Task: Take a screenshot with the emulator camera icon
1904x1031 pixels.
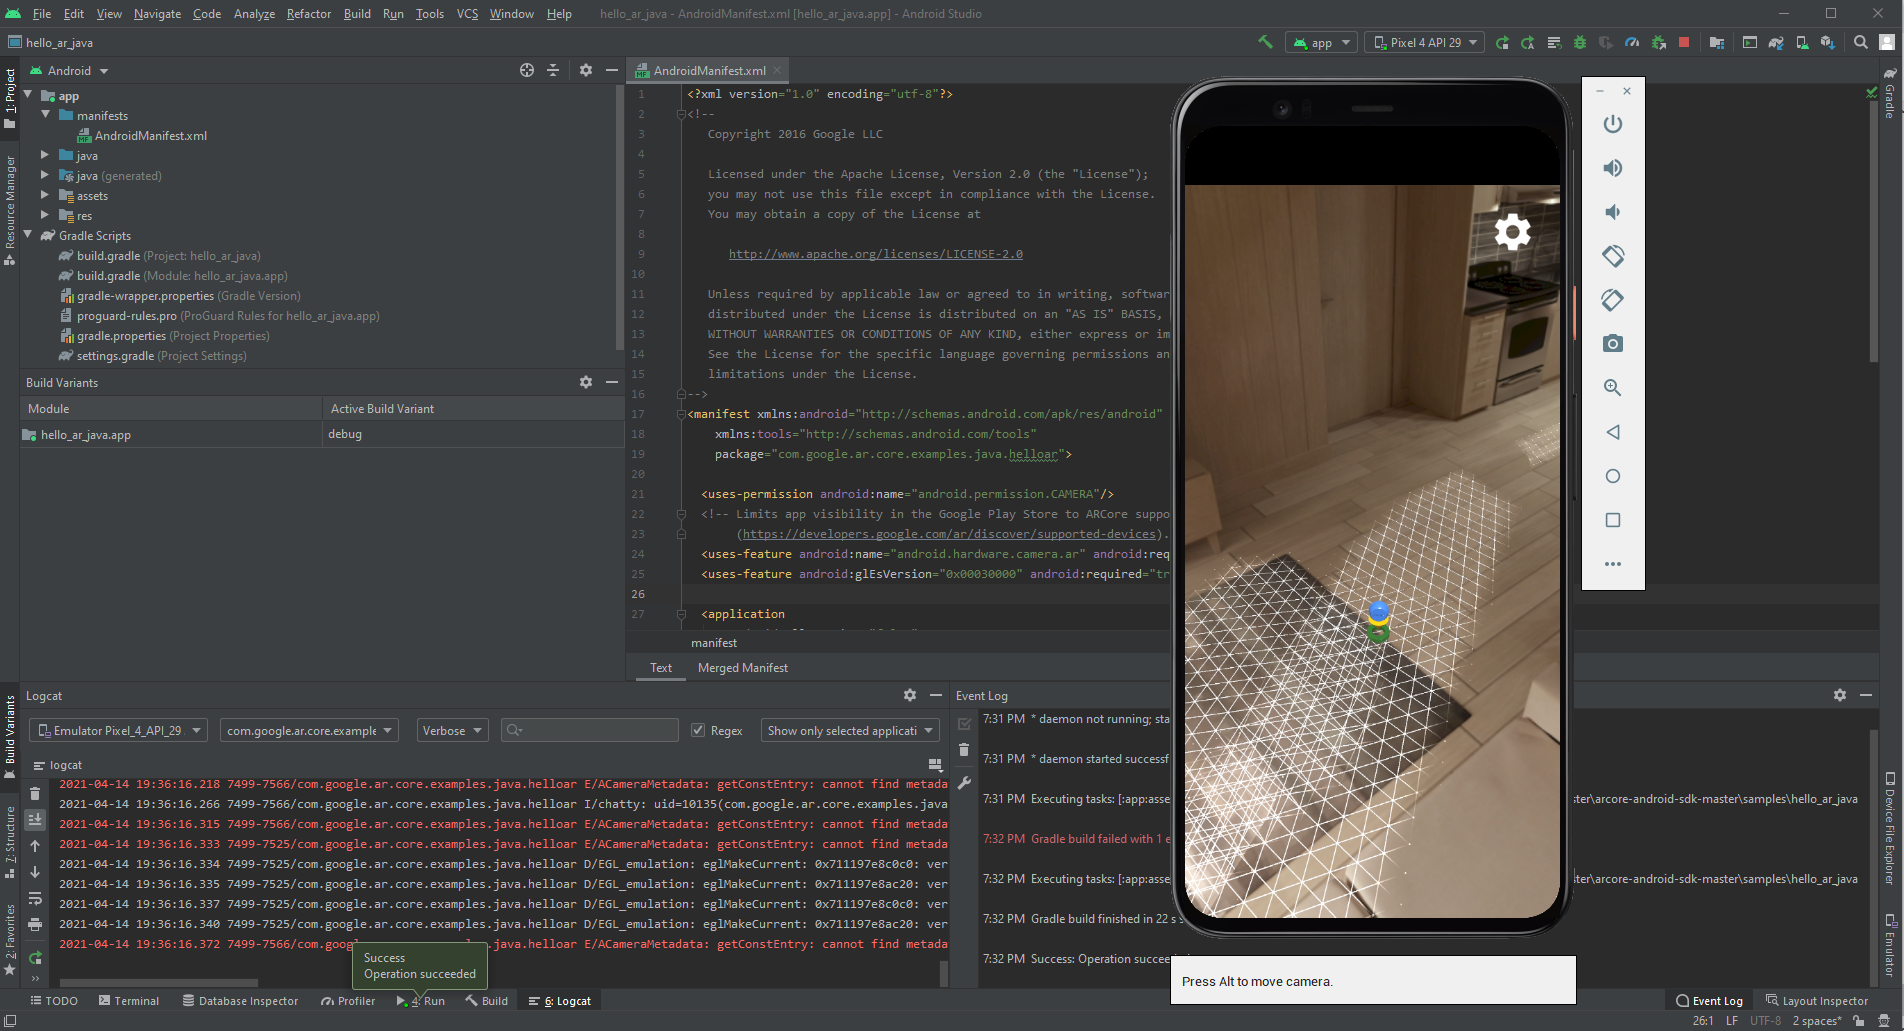Action: point(1612,343)
